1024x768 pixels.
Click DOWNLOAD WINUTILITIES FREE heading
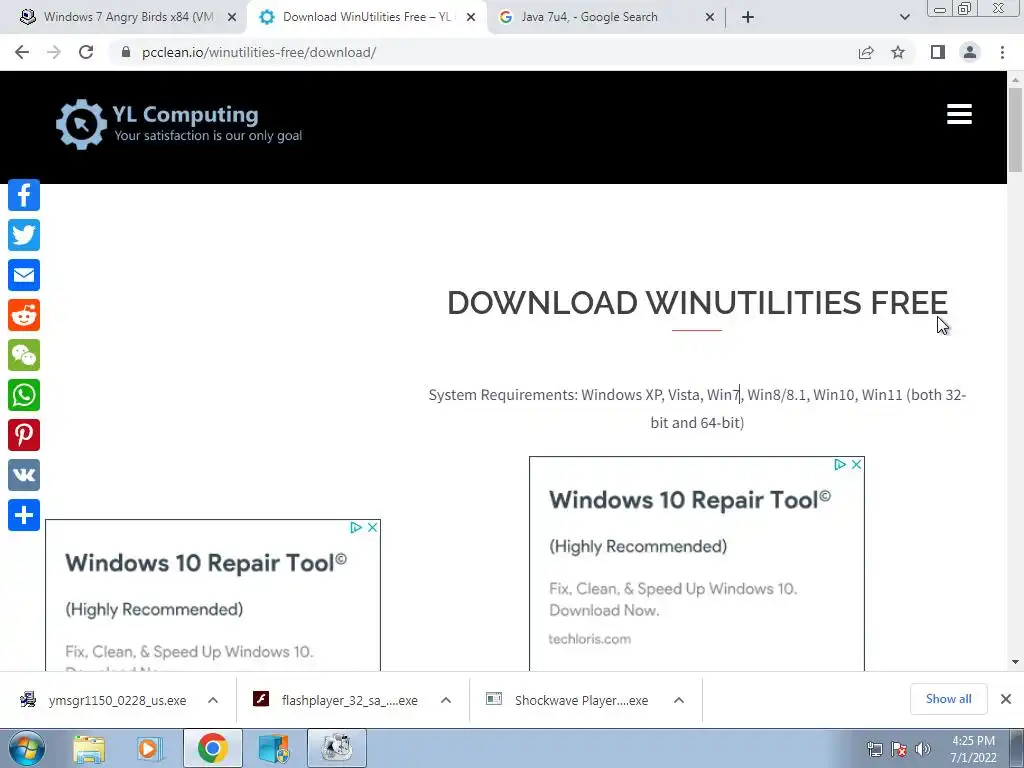697,302
